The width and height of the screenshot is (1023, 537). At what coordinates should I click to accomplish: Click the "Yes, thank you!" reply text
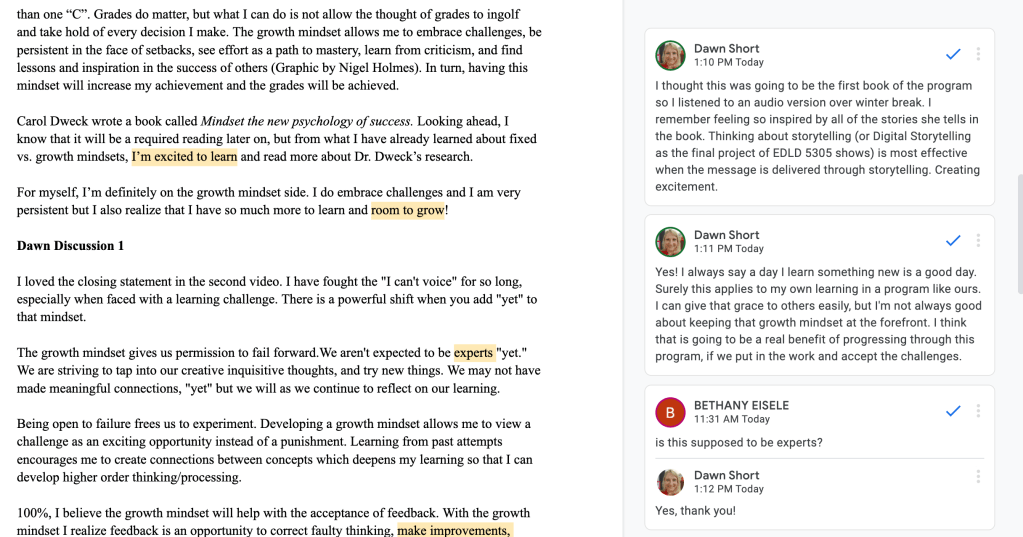coord(695,511)
